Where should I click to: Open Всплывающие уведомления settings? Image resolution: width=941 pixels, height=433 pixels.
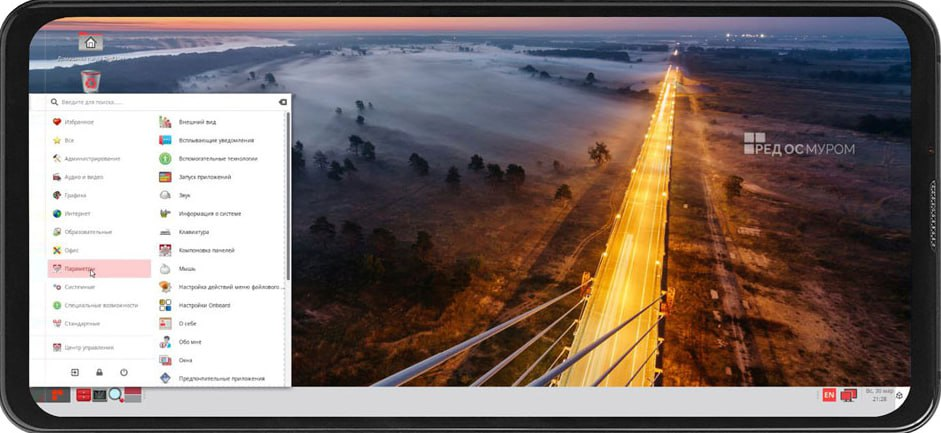point(221,140)
